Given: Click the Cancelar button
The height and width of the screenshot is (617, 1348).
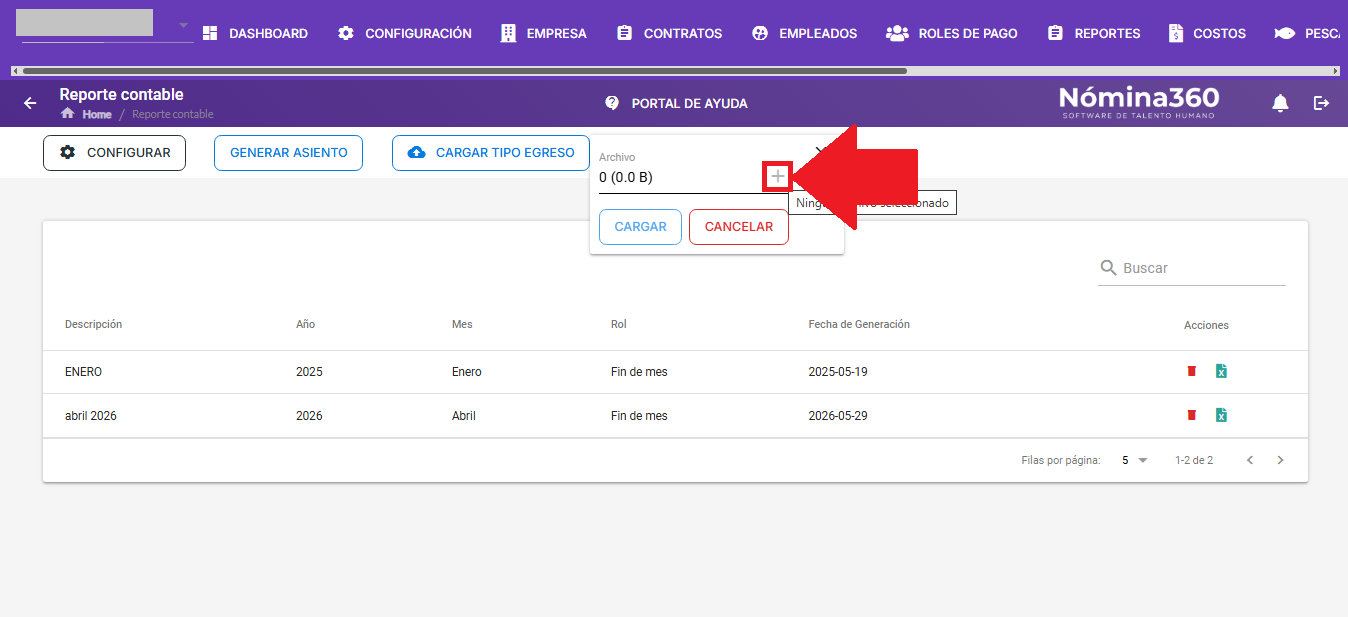Looking at the screenshot, I should tap(739, 227).
